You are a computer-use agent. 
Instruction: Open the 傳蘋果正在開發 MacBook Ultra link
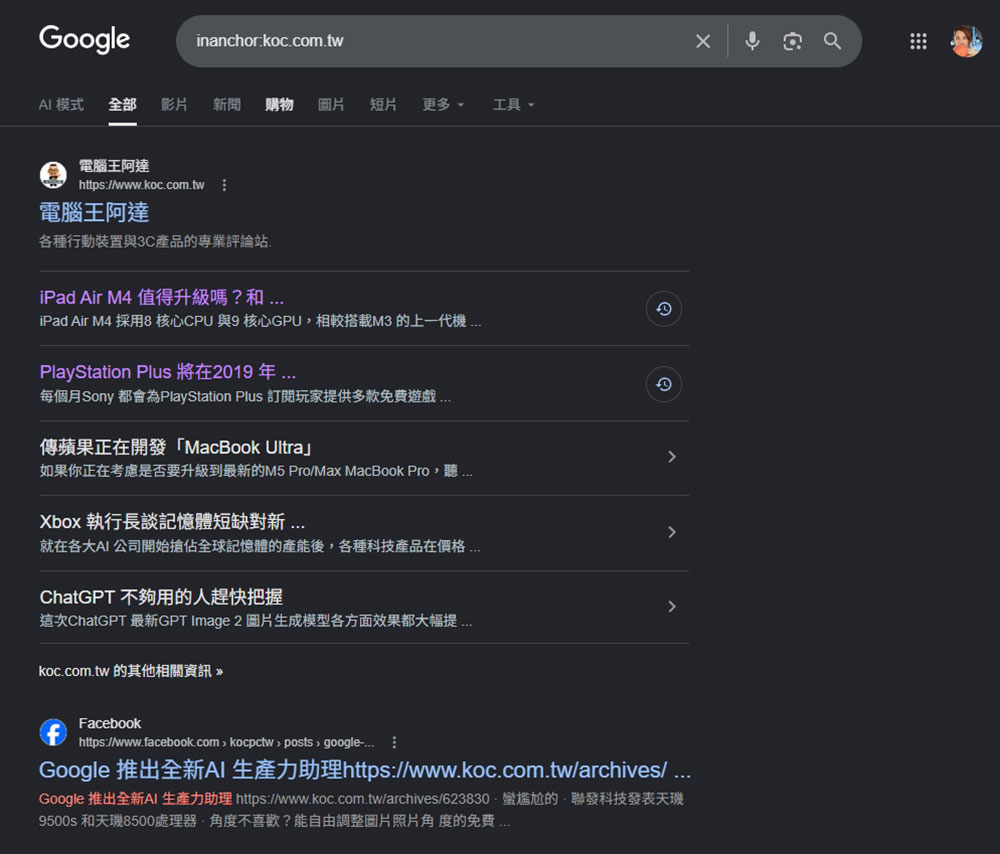pyautogui.click(x=176, y=447)
